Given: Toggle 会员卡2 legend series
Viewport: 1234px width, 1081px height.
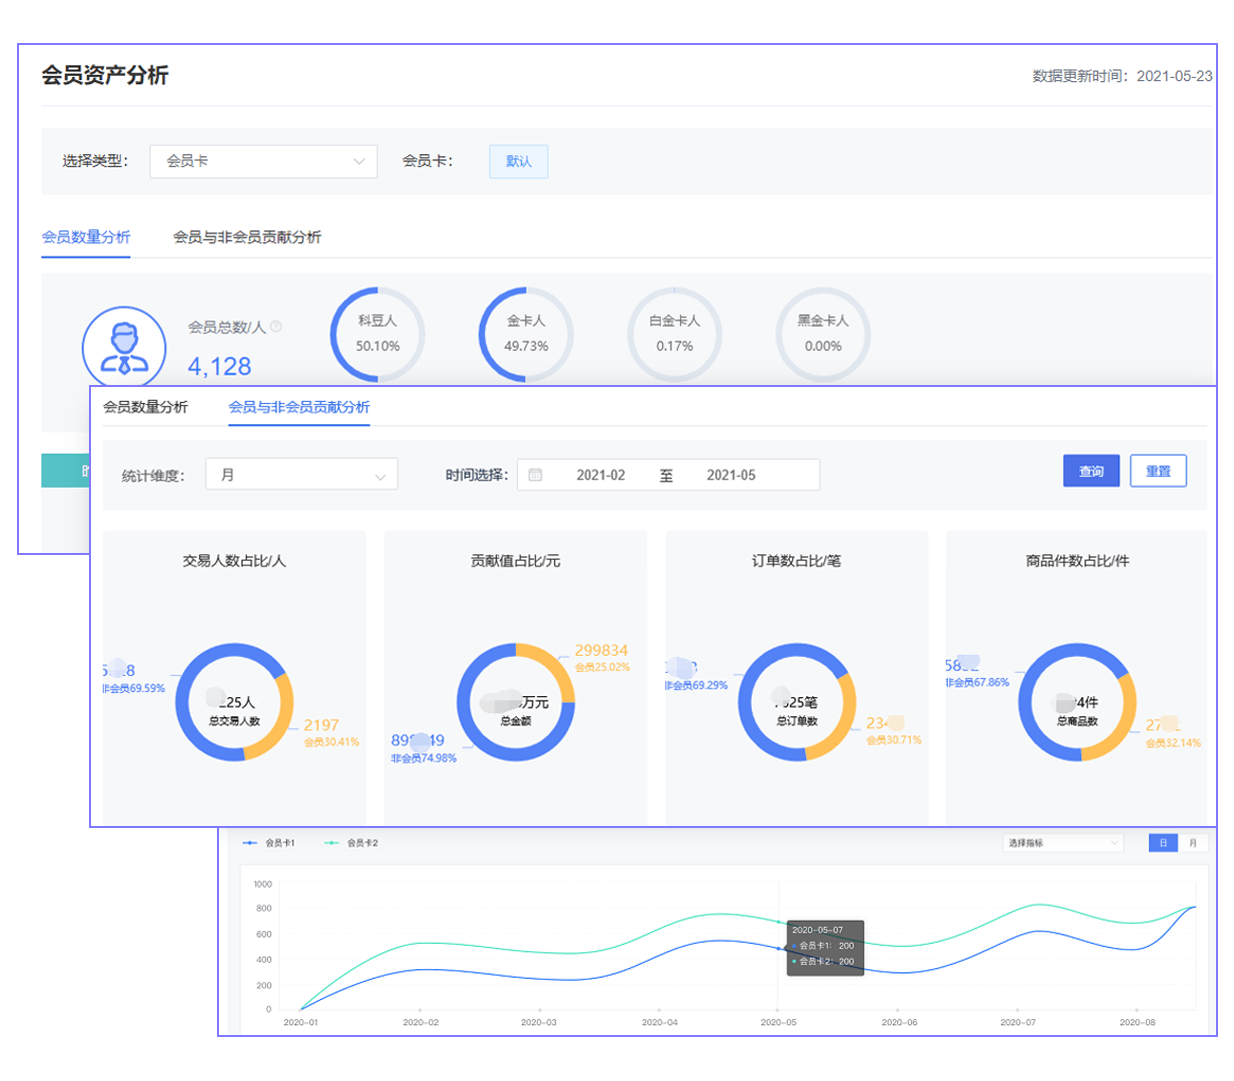Looking at the screenshot, I should [352, 843].
